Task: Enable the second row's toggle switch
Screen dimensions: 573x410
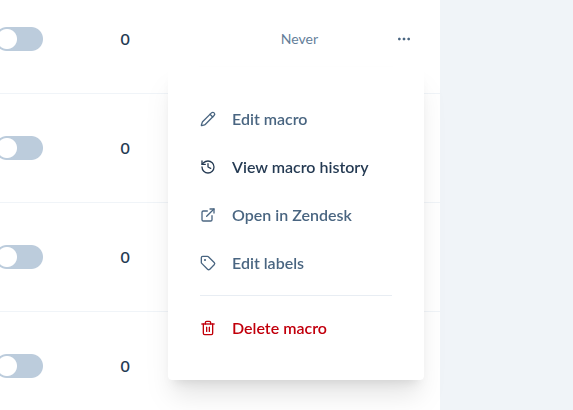Action: [x=21, y=148]
